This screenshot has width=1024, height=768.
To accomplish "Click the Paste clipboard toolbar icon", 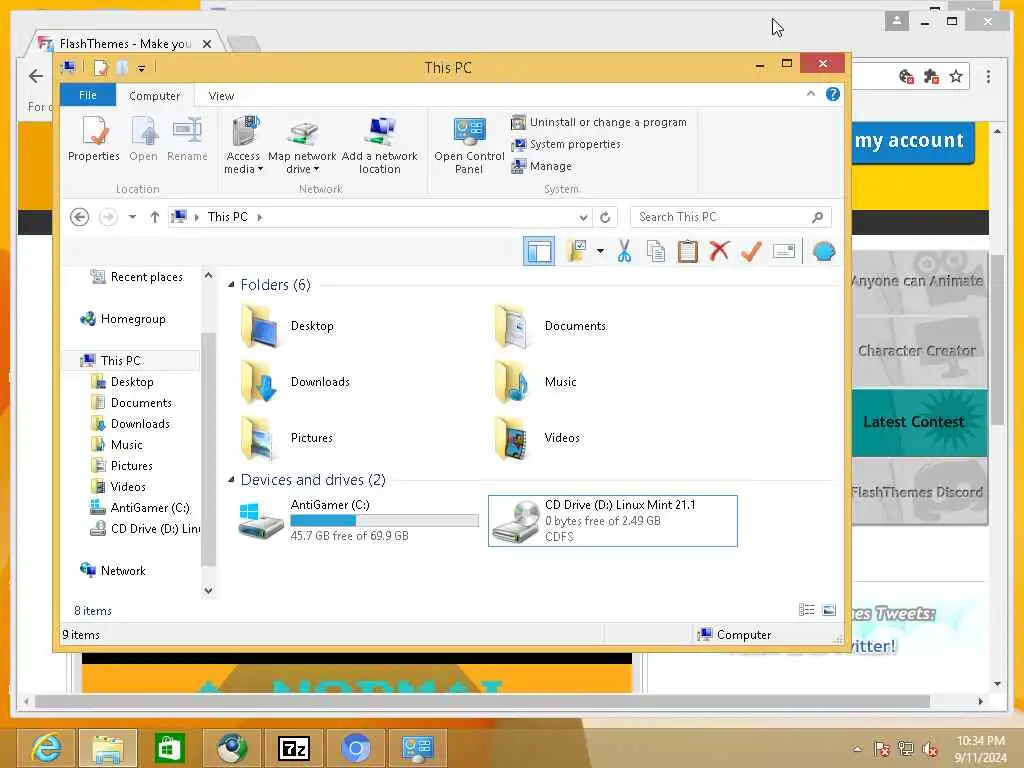I will click(x=688, y=251).
